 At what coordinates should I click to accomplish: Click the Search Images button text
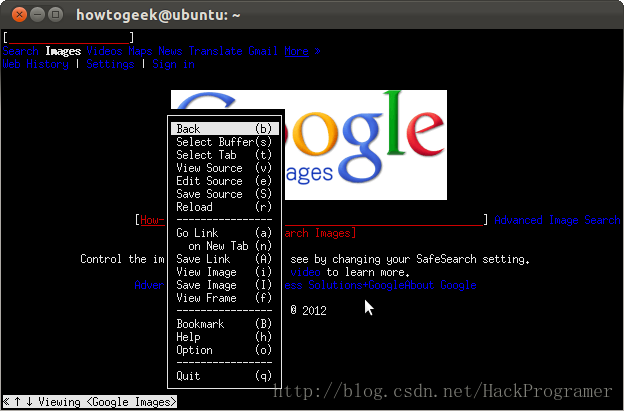pos(320,233)
